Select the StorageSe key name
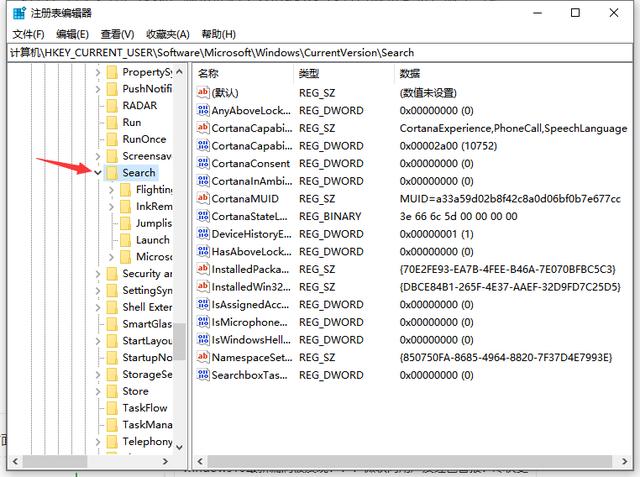Image resolution: width=640 pixels, height=477 pixels. (x=147, y=374)
